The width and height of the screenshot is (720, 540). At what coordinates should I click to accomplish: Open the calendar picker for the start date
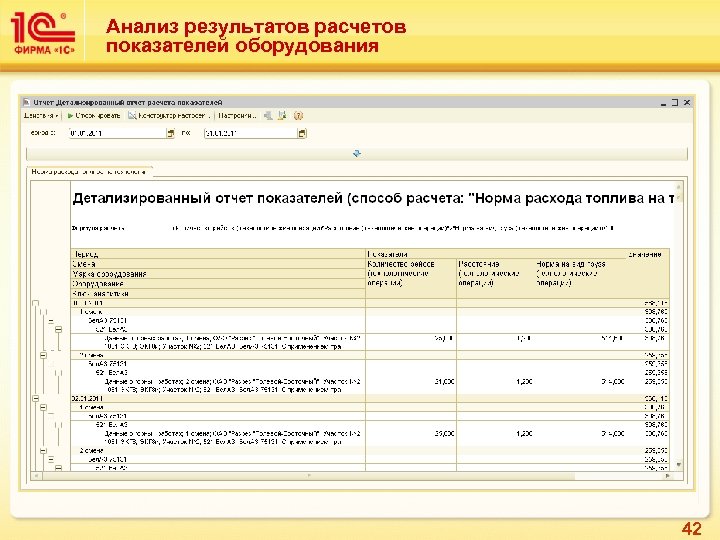170,133
